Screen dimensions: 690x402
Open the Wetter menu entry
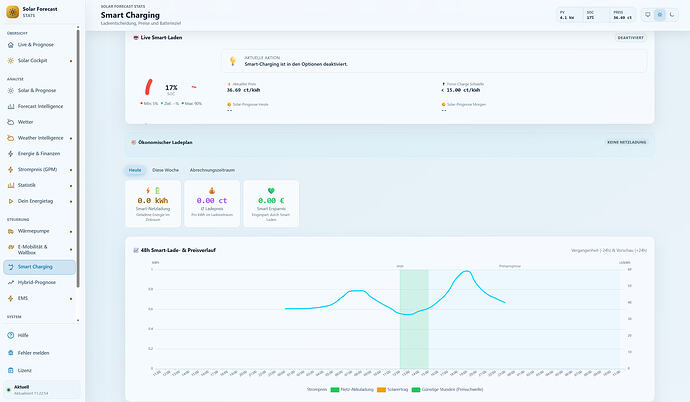(40, 122)
